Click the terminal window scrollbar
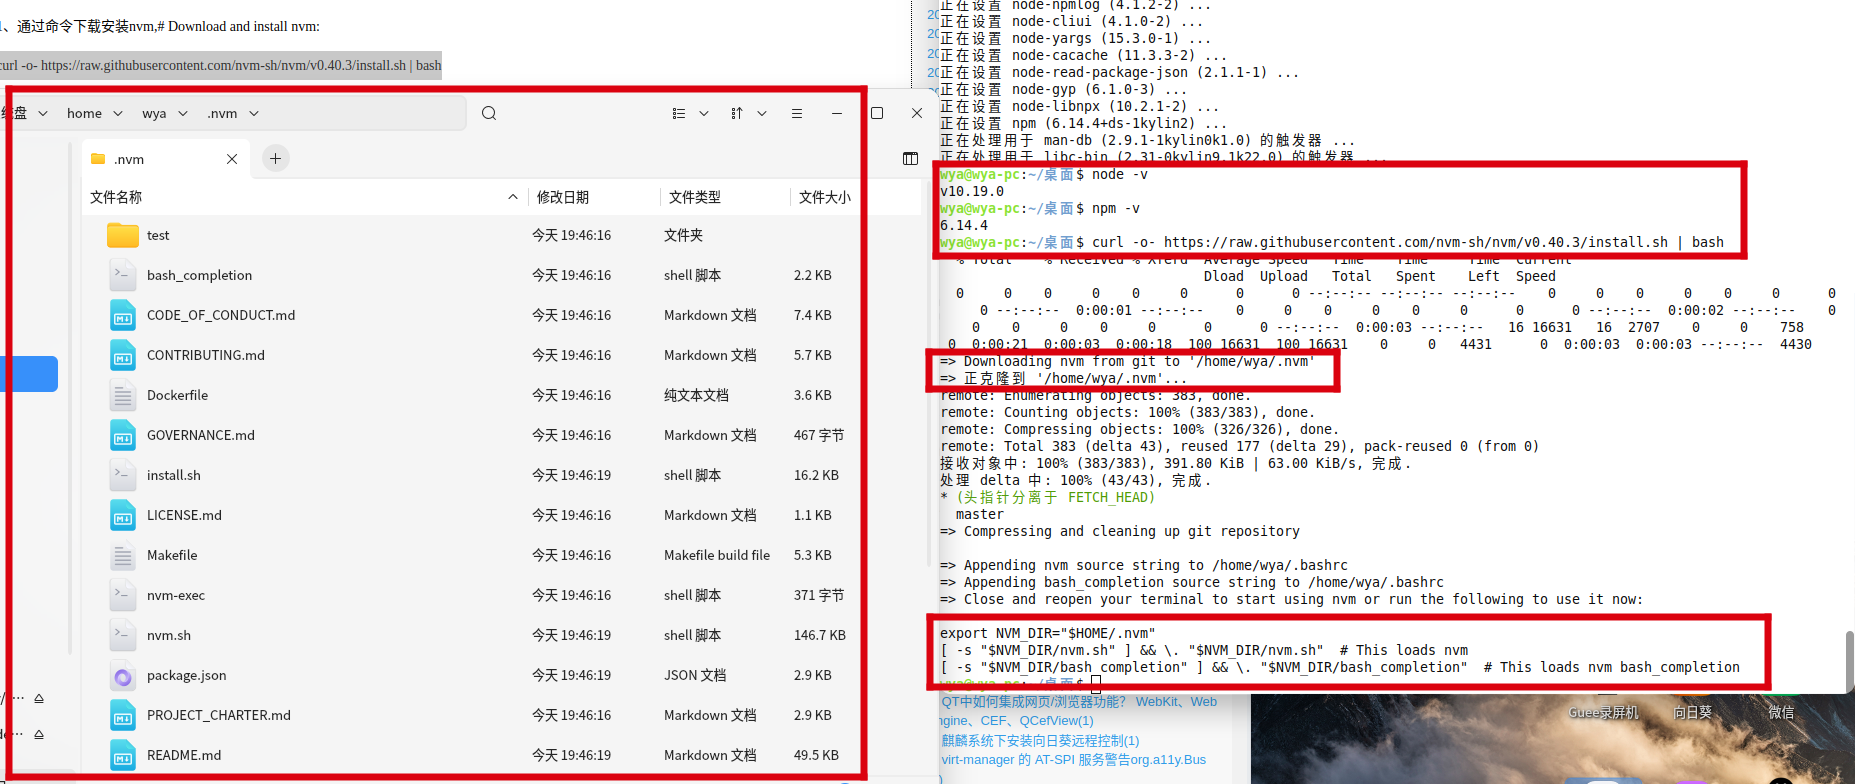This screenshot has width=1855, height=784. 1849,662
